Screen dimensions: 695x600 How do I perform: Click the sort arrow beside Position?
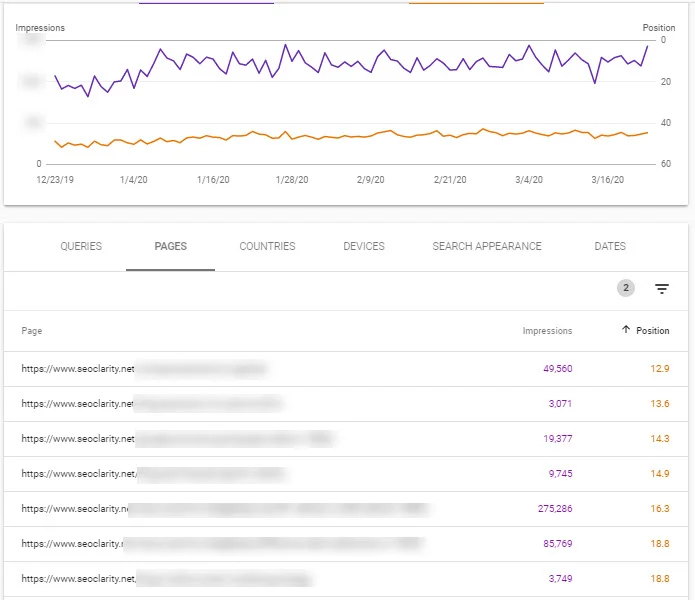(x=625, y=329)
